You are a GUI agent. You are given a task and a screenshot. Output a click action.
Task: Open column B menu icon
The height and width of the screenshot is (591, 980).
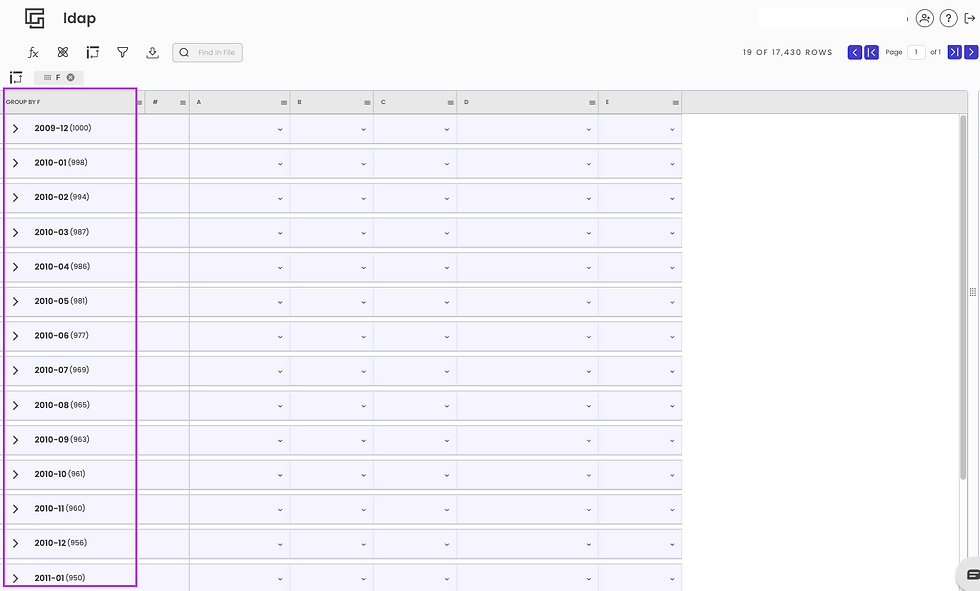tap(368, 102)
